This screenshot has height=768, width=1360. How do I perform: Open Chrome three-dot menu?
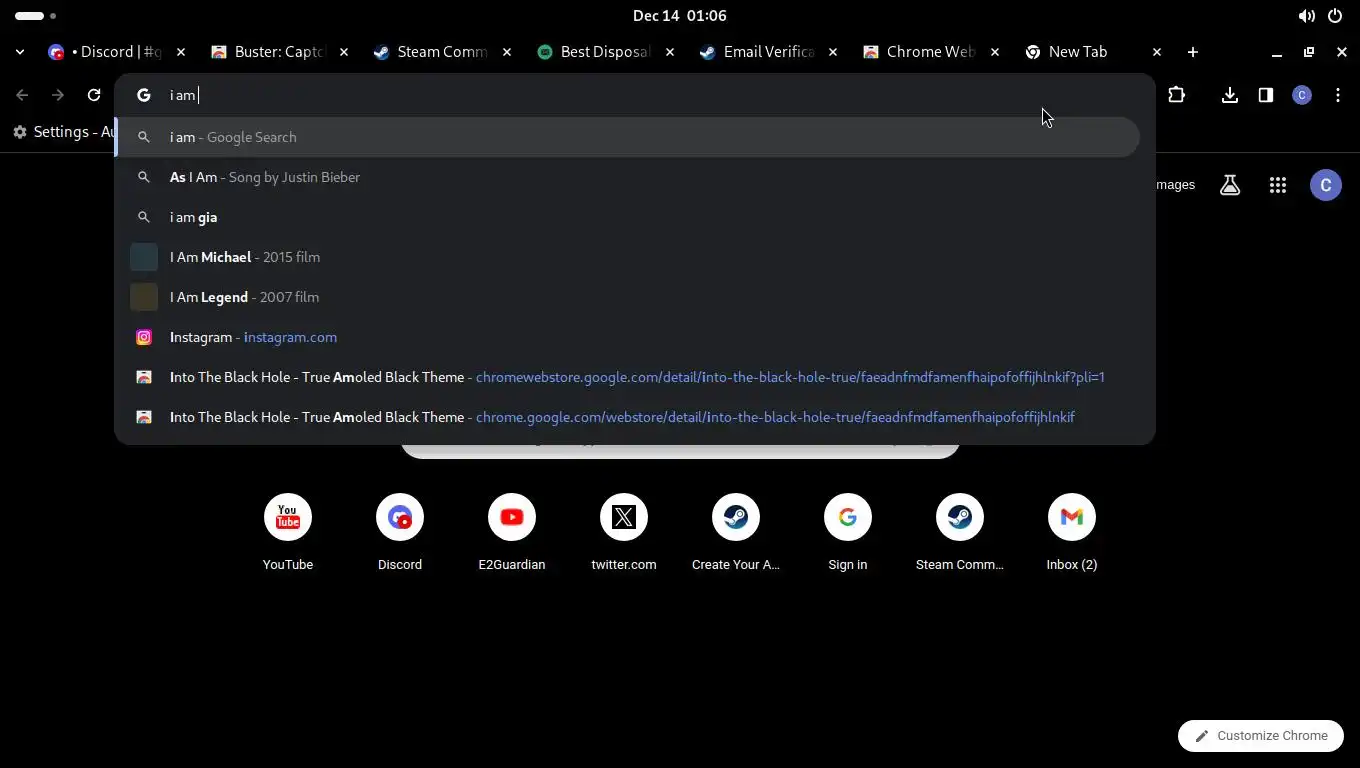point(1338,95)
